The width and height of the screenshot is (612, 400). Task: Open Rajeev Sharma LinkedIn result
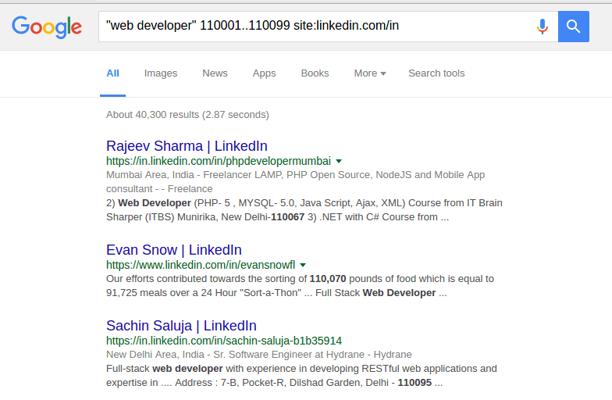(x=187, y=146)
